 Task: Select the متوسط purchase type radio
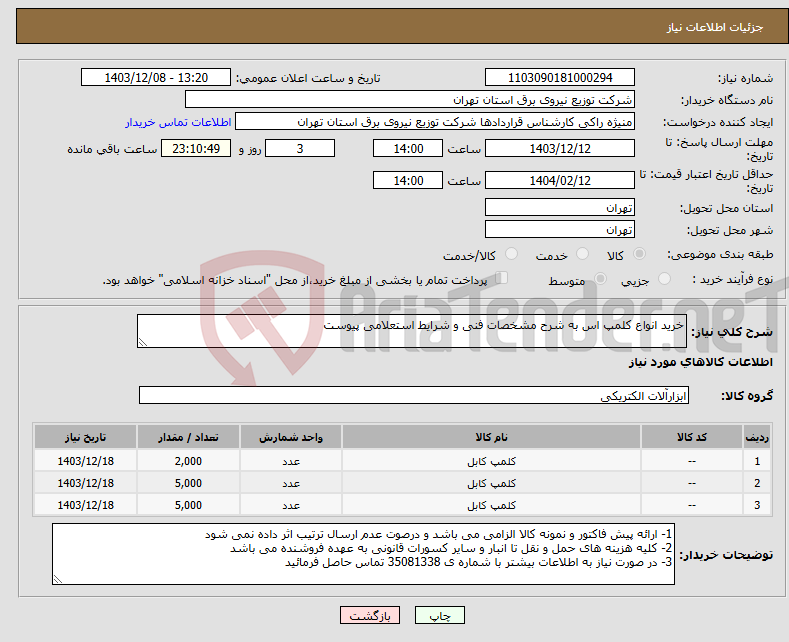tap(600, 279)
